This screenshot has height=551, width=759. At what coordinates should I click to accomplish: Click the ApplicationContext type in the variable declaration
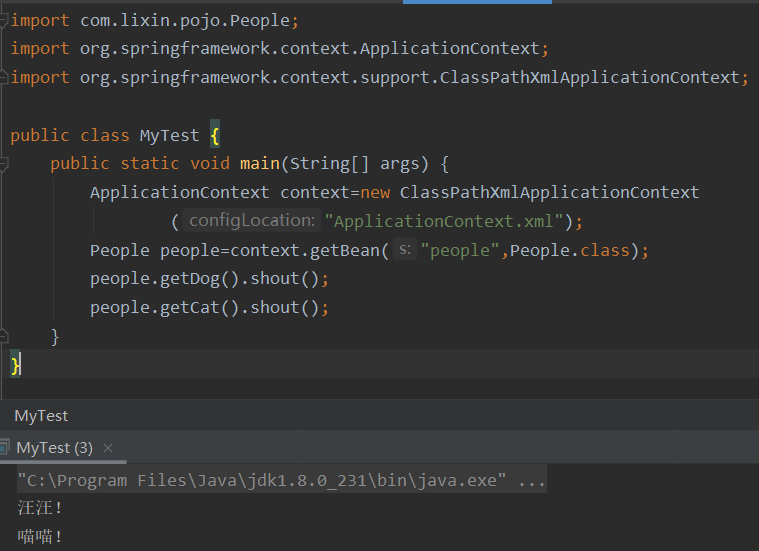point(180,192)
